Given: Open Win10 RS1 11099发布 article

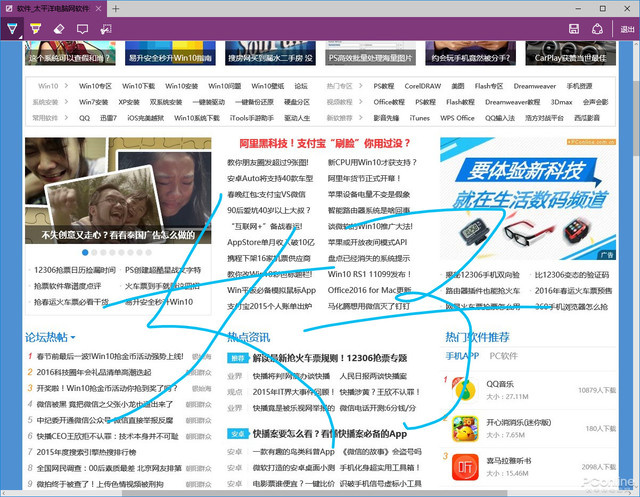Looking at the screenshot, I should click(369, 274).
